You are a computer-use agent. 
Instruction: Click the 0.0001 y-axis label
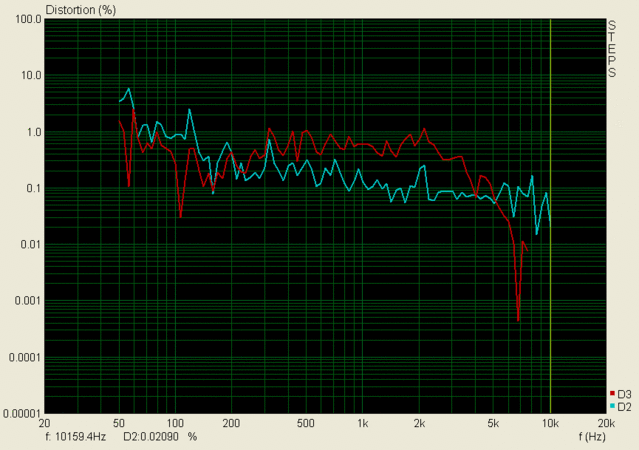tap(26, 357)
